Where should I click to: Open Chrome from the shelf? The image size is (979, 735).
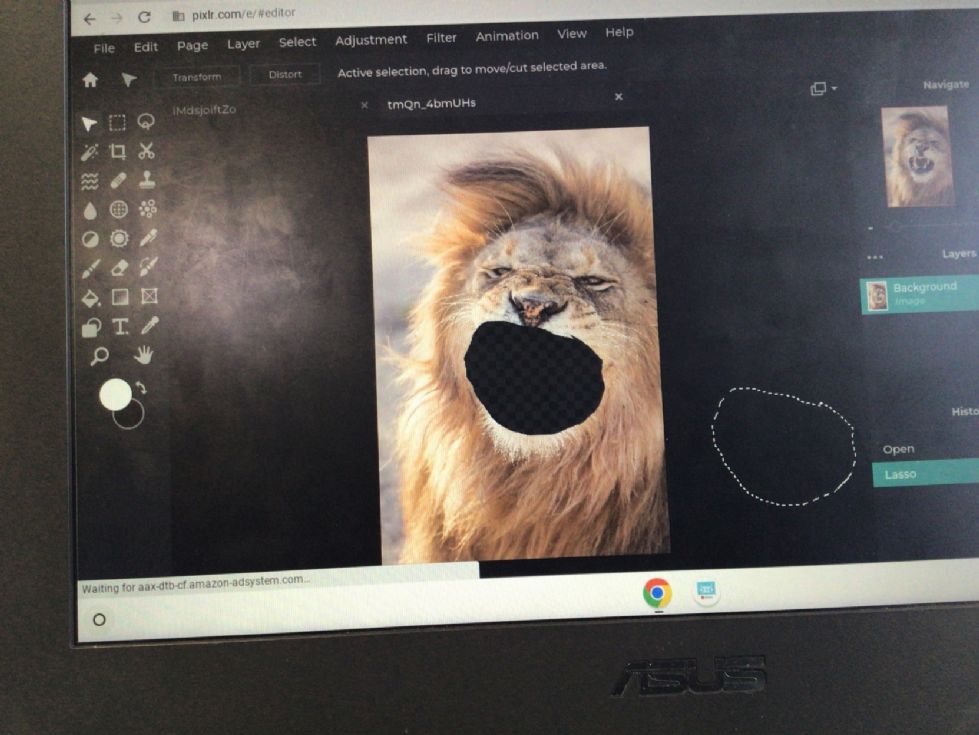[x=657, y=593]
